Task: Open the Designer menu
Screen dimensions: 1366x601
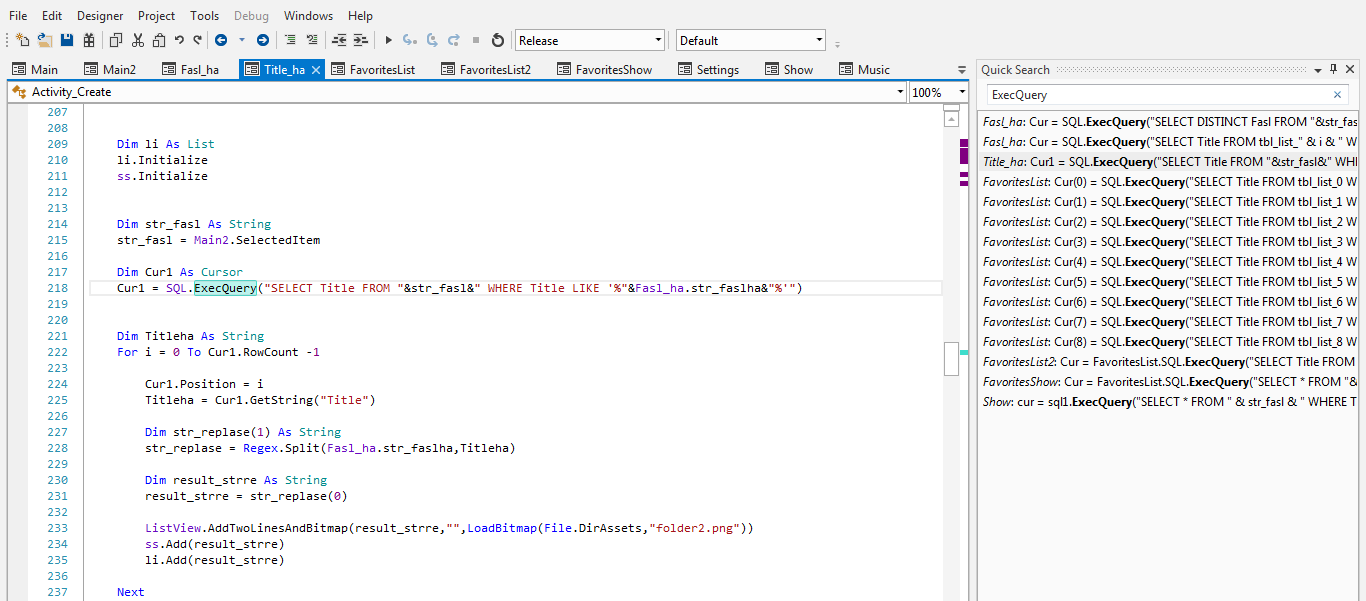Action: coord(100,16)
